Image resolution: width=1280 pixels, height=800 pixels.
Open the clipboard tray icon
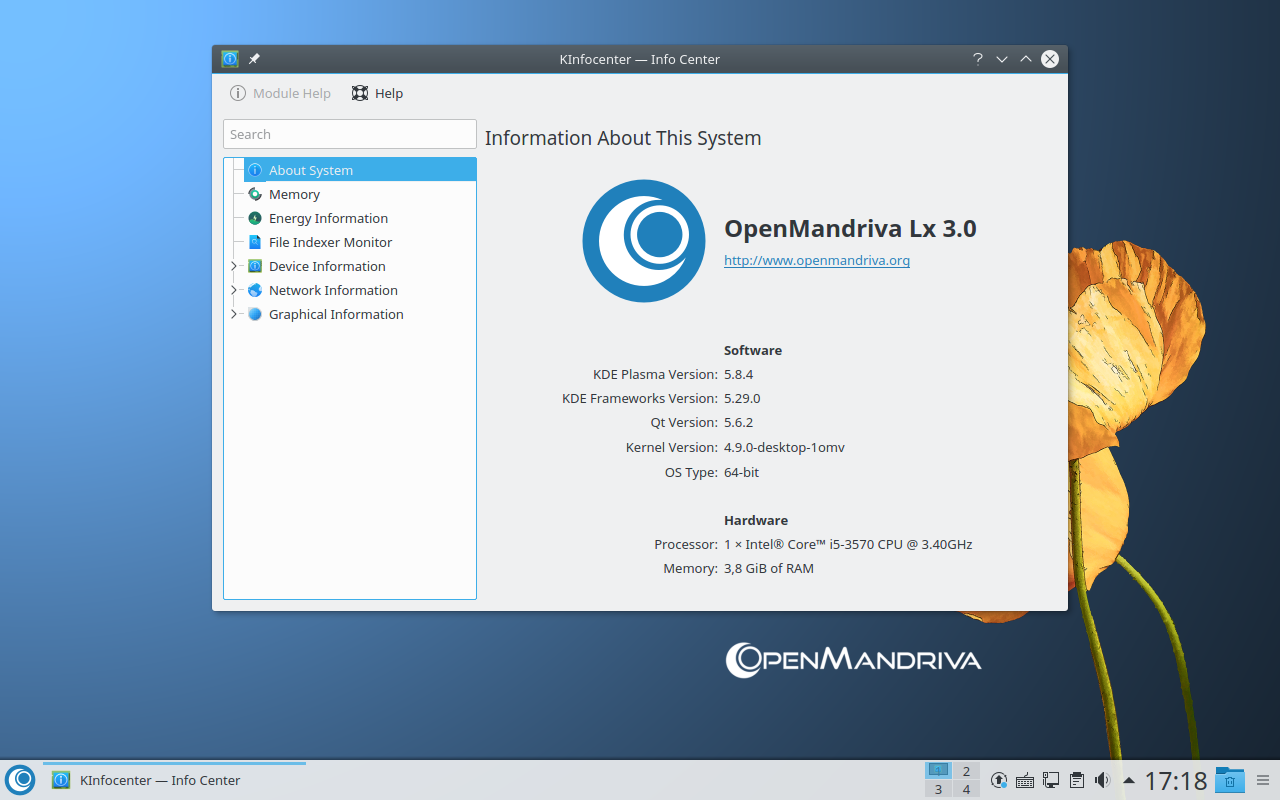point(1076,780)
